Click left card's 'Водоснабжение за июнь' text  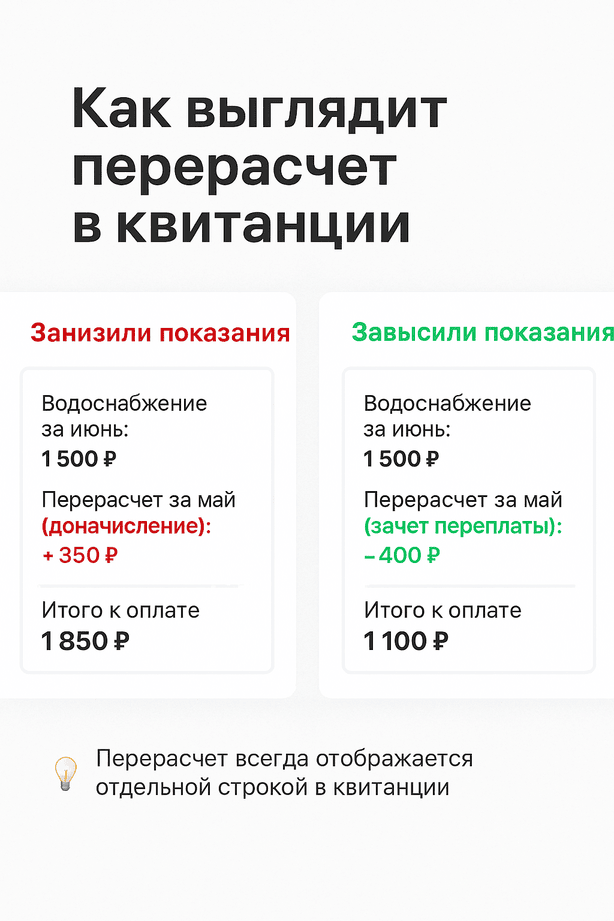[x=124, y=416]
